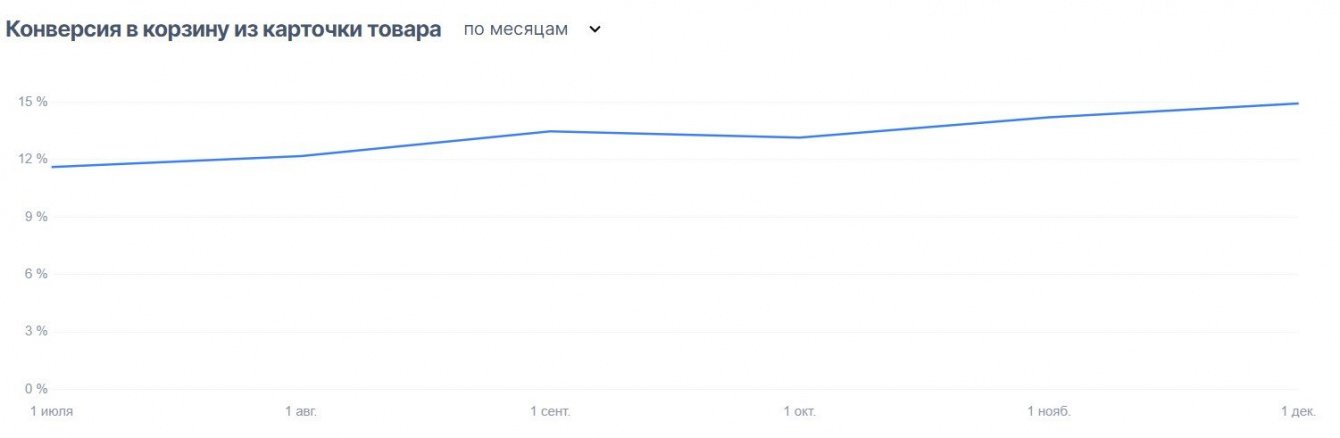
Task: Click the line's final data point above 1 дек.
Action: click(x=1297, y=103)
